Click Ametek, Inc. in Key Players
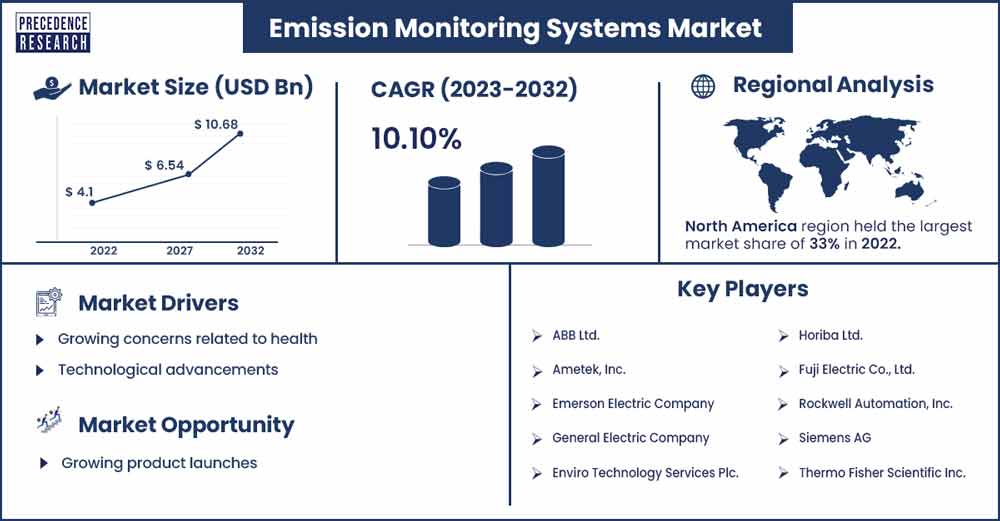This screenshot has height=521, width=1000. click(589, 370)
